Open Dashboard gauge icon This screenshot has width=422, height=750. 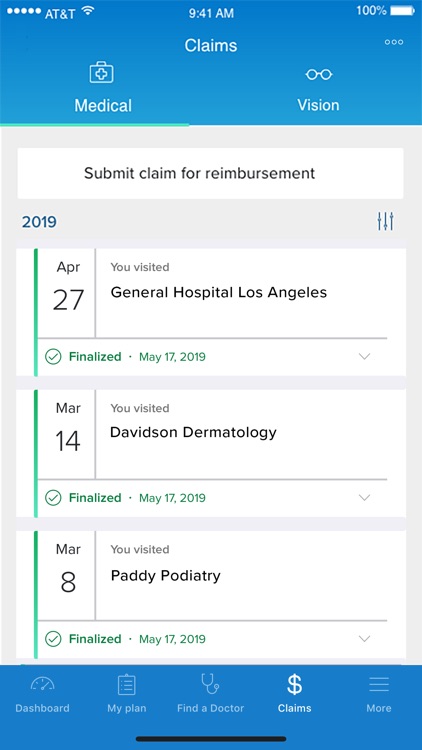[43, 684]
